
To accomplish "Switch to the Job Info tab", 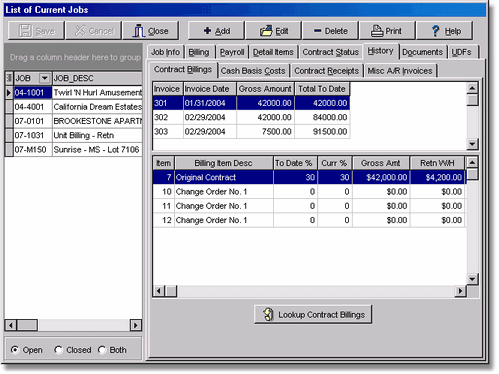I will pos(165,52).
